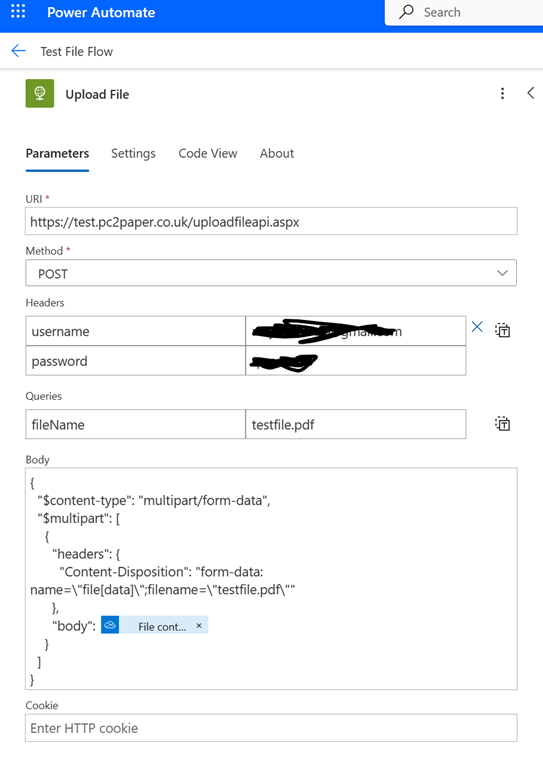Click the testfile.pdf query value field
This screenshot has height=768, width=543.
click(x=356, y=424)
